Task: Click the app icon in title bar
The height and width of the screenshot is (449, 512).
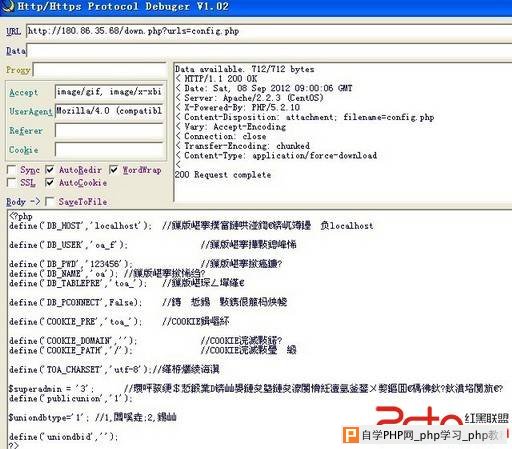Action: [8, 6]
